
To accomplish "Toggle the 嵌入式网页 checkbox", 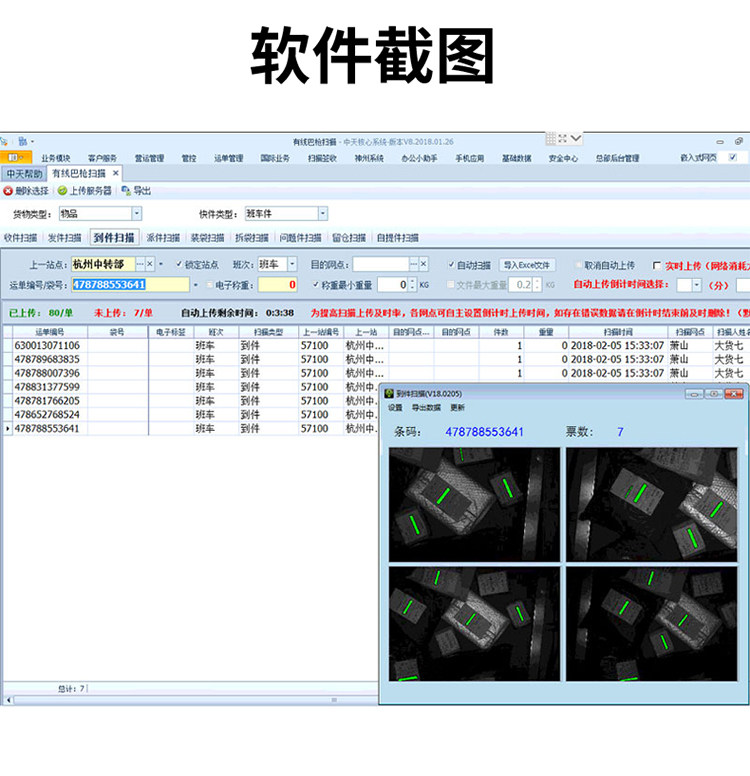I will tap(733, 157).
